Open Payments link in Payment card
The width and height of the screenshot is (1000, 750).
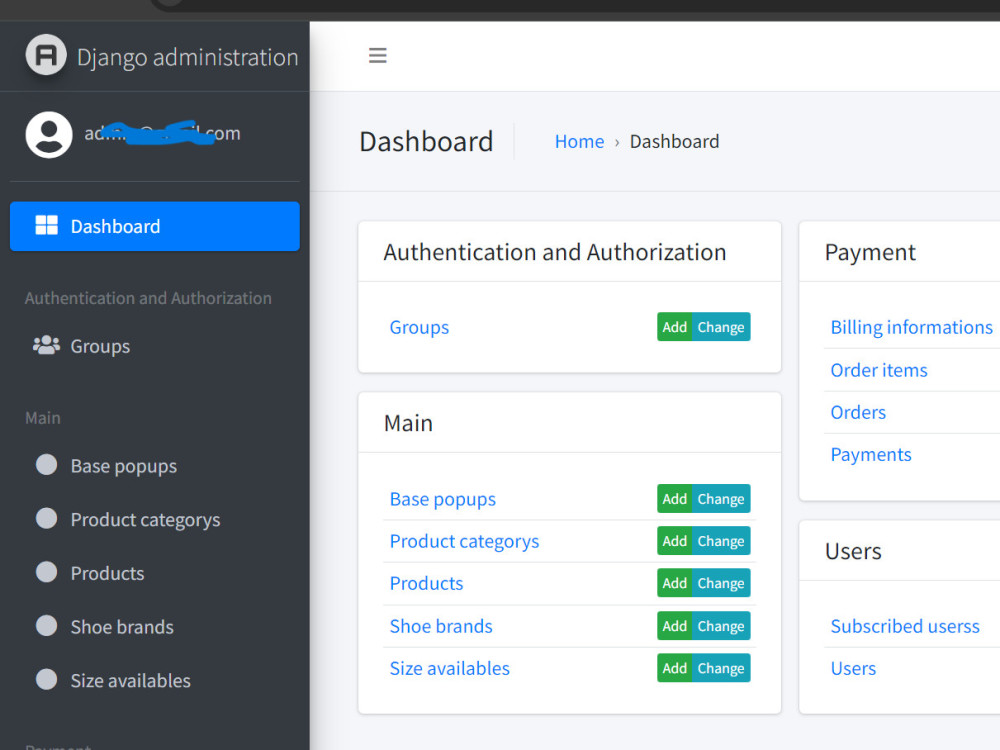coord(871,455)
